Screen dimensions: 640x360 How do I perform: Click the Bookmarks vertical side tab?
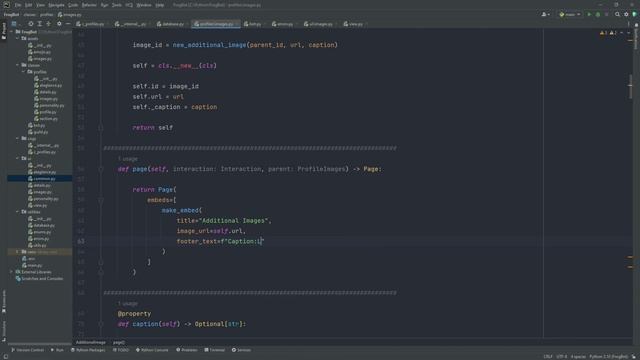4,302
